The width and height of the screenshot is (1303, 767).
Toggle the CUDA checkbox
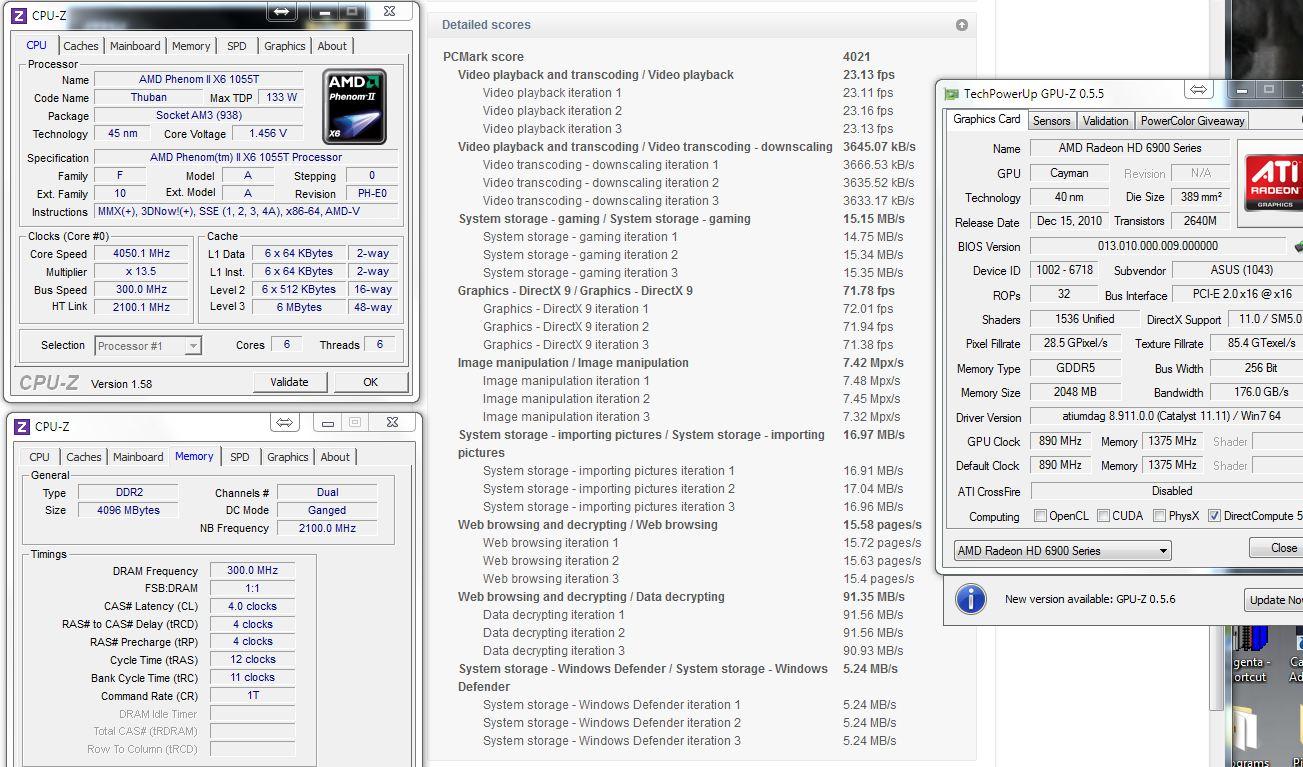[1104, 516]
